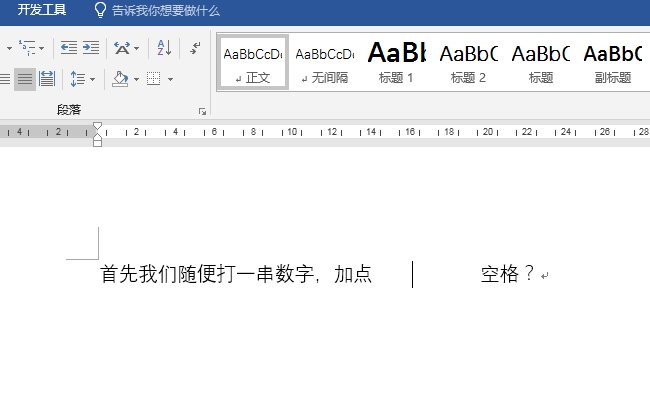
Task: Open the multilevel list button
Action: point(28,48)
